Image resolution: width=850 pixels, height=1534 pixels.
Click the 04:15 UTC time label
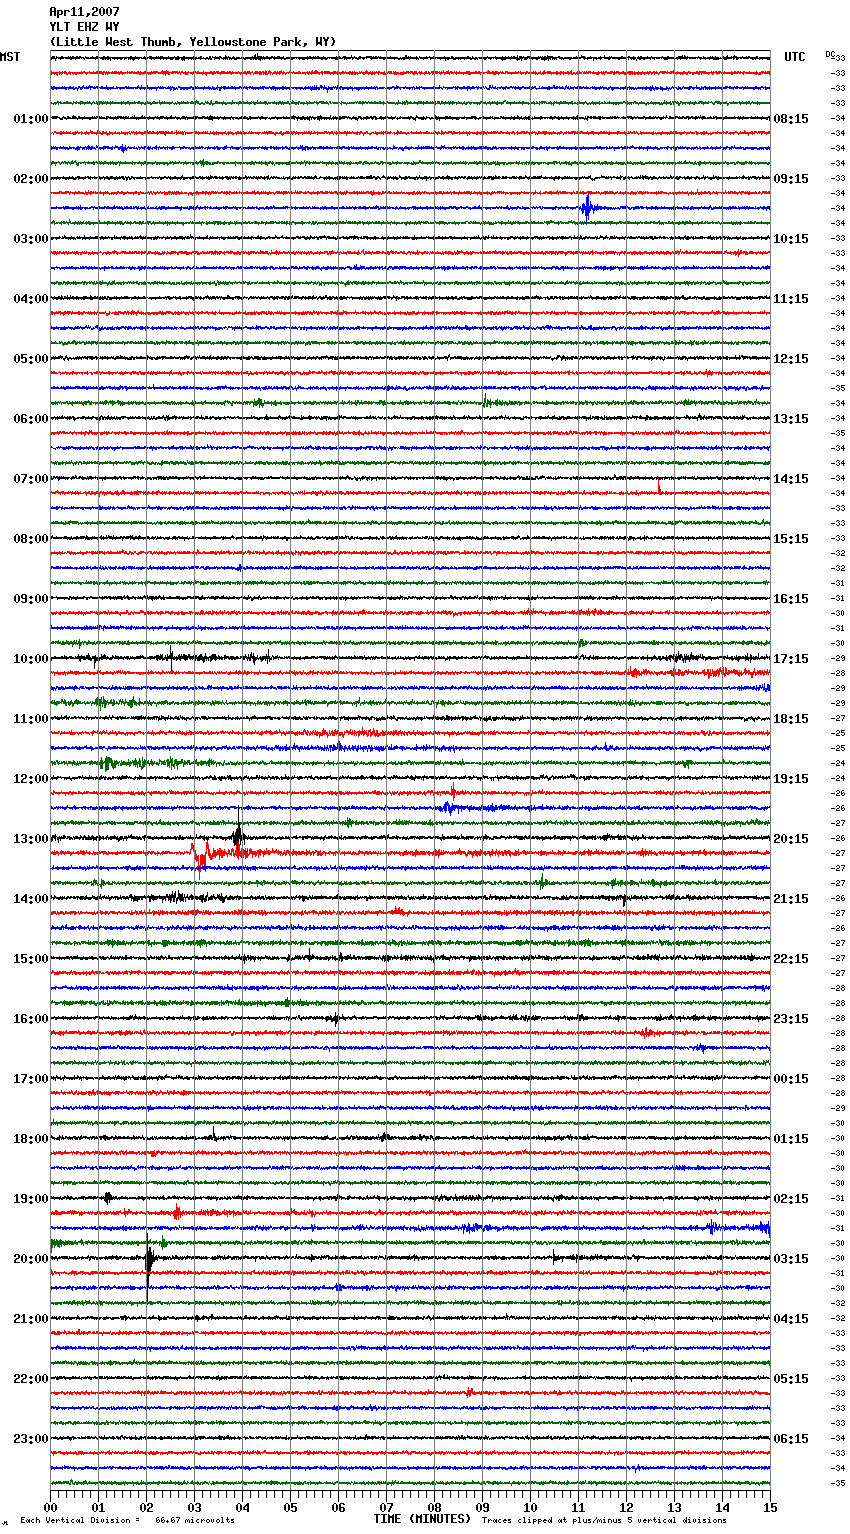(x=791, y=1319)
